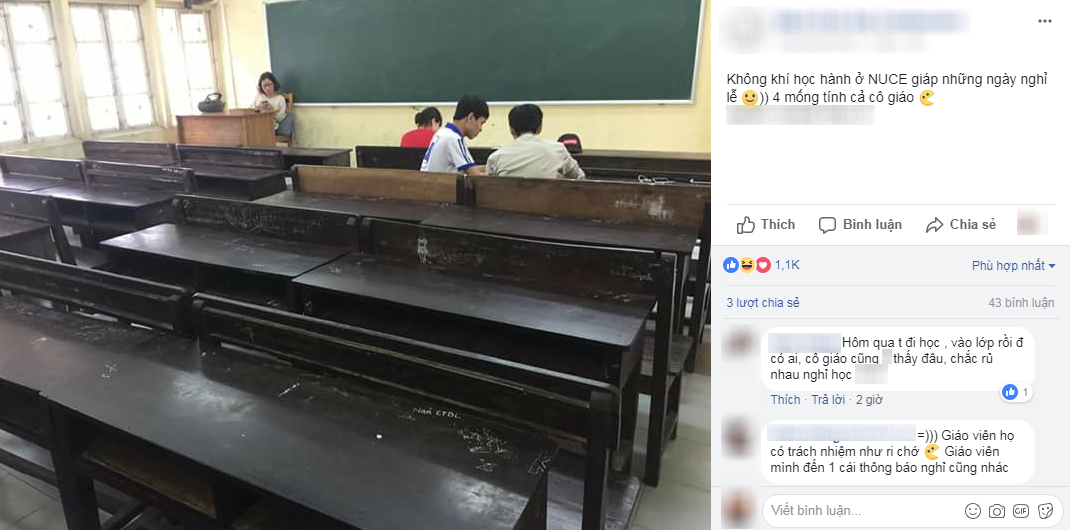Like the first comment via Thích link
The height and width of the screenshot is (530, 1070).
pos(785,400)
